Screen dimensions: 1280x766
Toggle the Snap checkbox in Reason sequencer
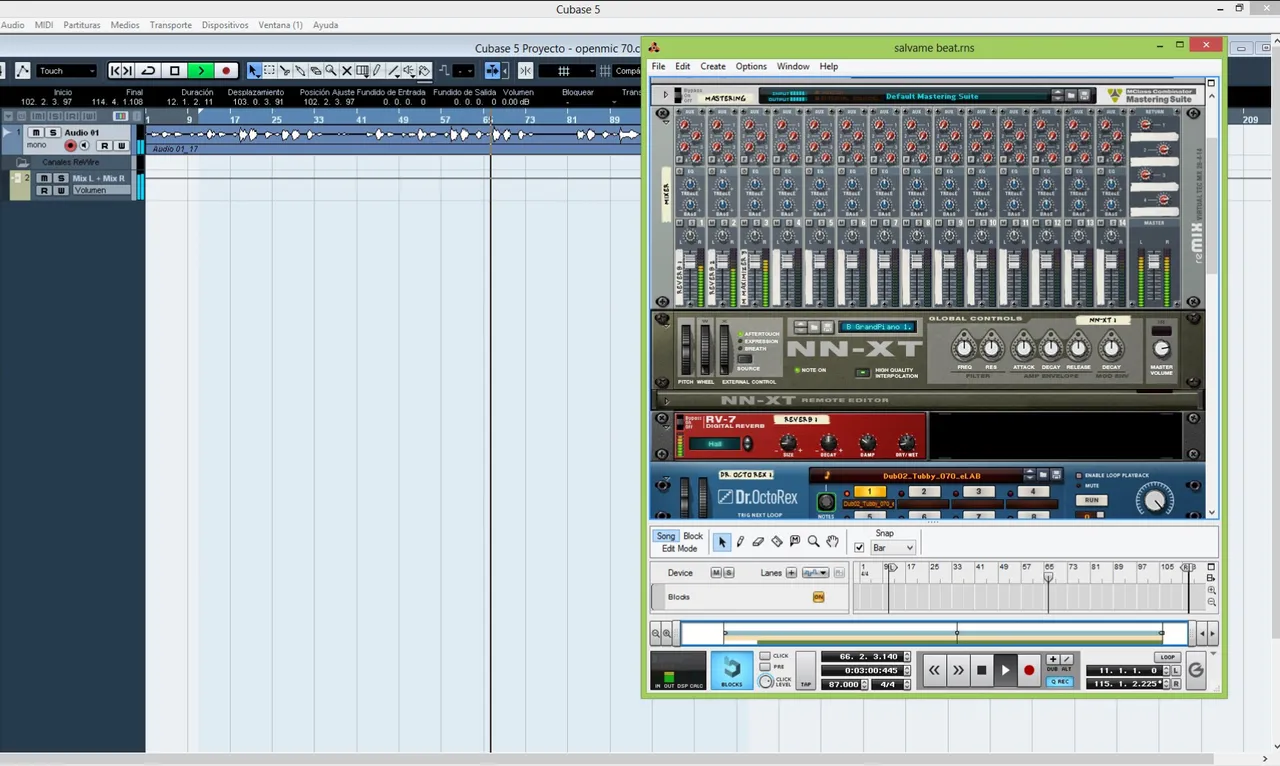pyautogui.click(x=859, y=548)
